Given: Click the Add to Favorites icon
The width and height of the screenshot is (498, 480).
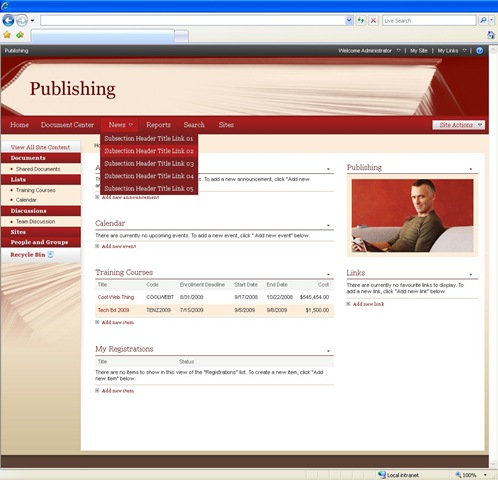Looking at the screenshot, I should [20, 35].
